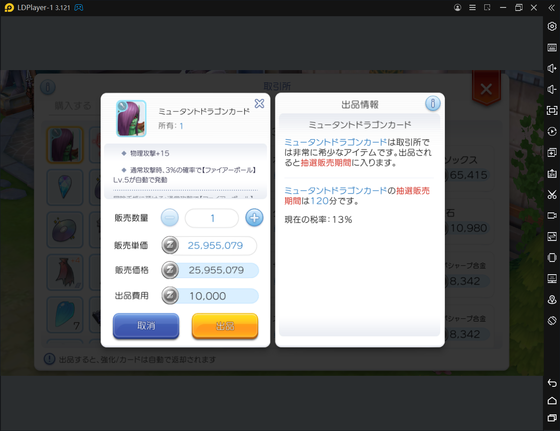
Task: Click Android recent apps icon
Action: [x=552, y=418]
